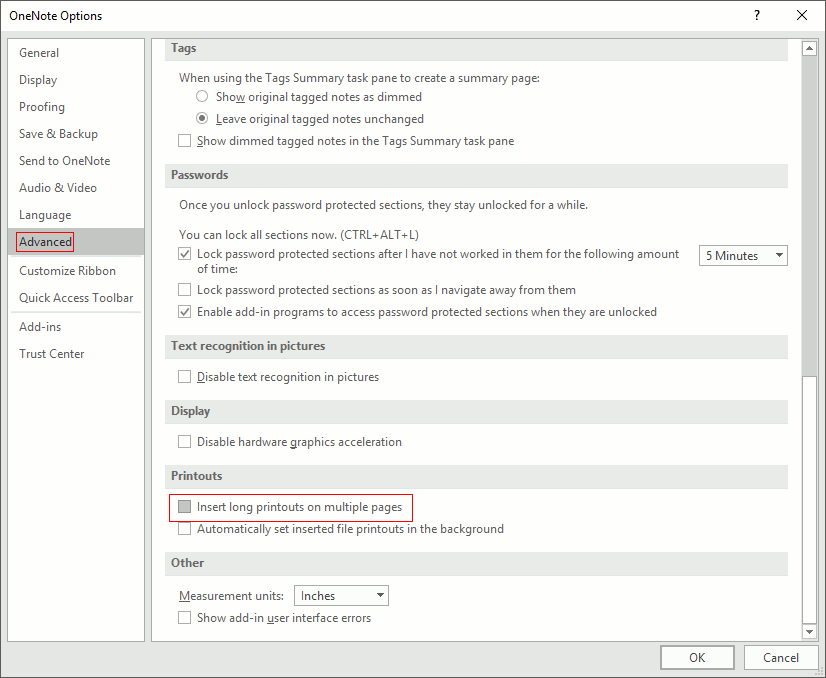The width and height of the screenshot is (826, 678).
Task: Select Show original tagged notes as dimmed
Action: (x=202, y=96)
